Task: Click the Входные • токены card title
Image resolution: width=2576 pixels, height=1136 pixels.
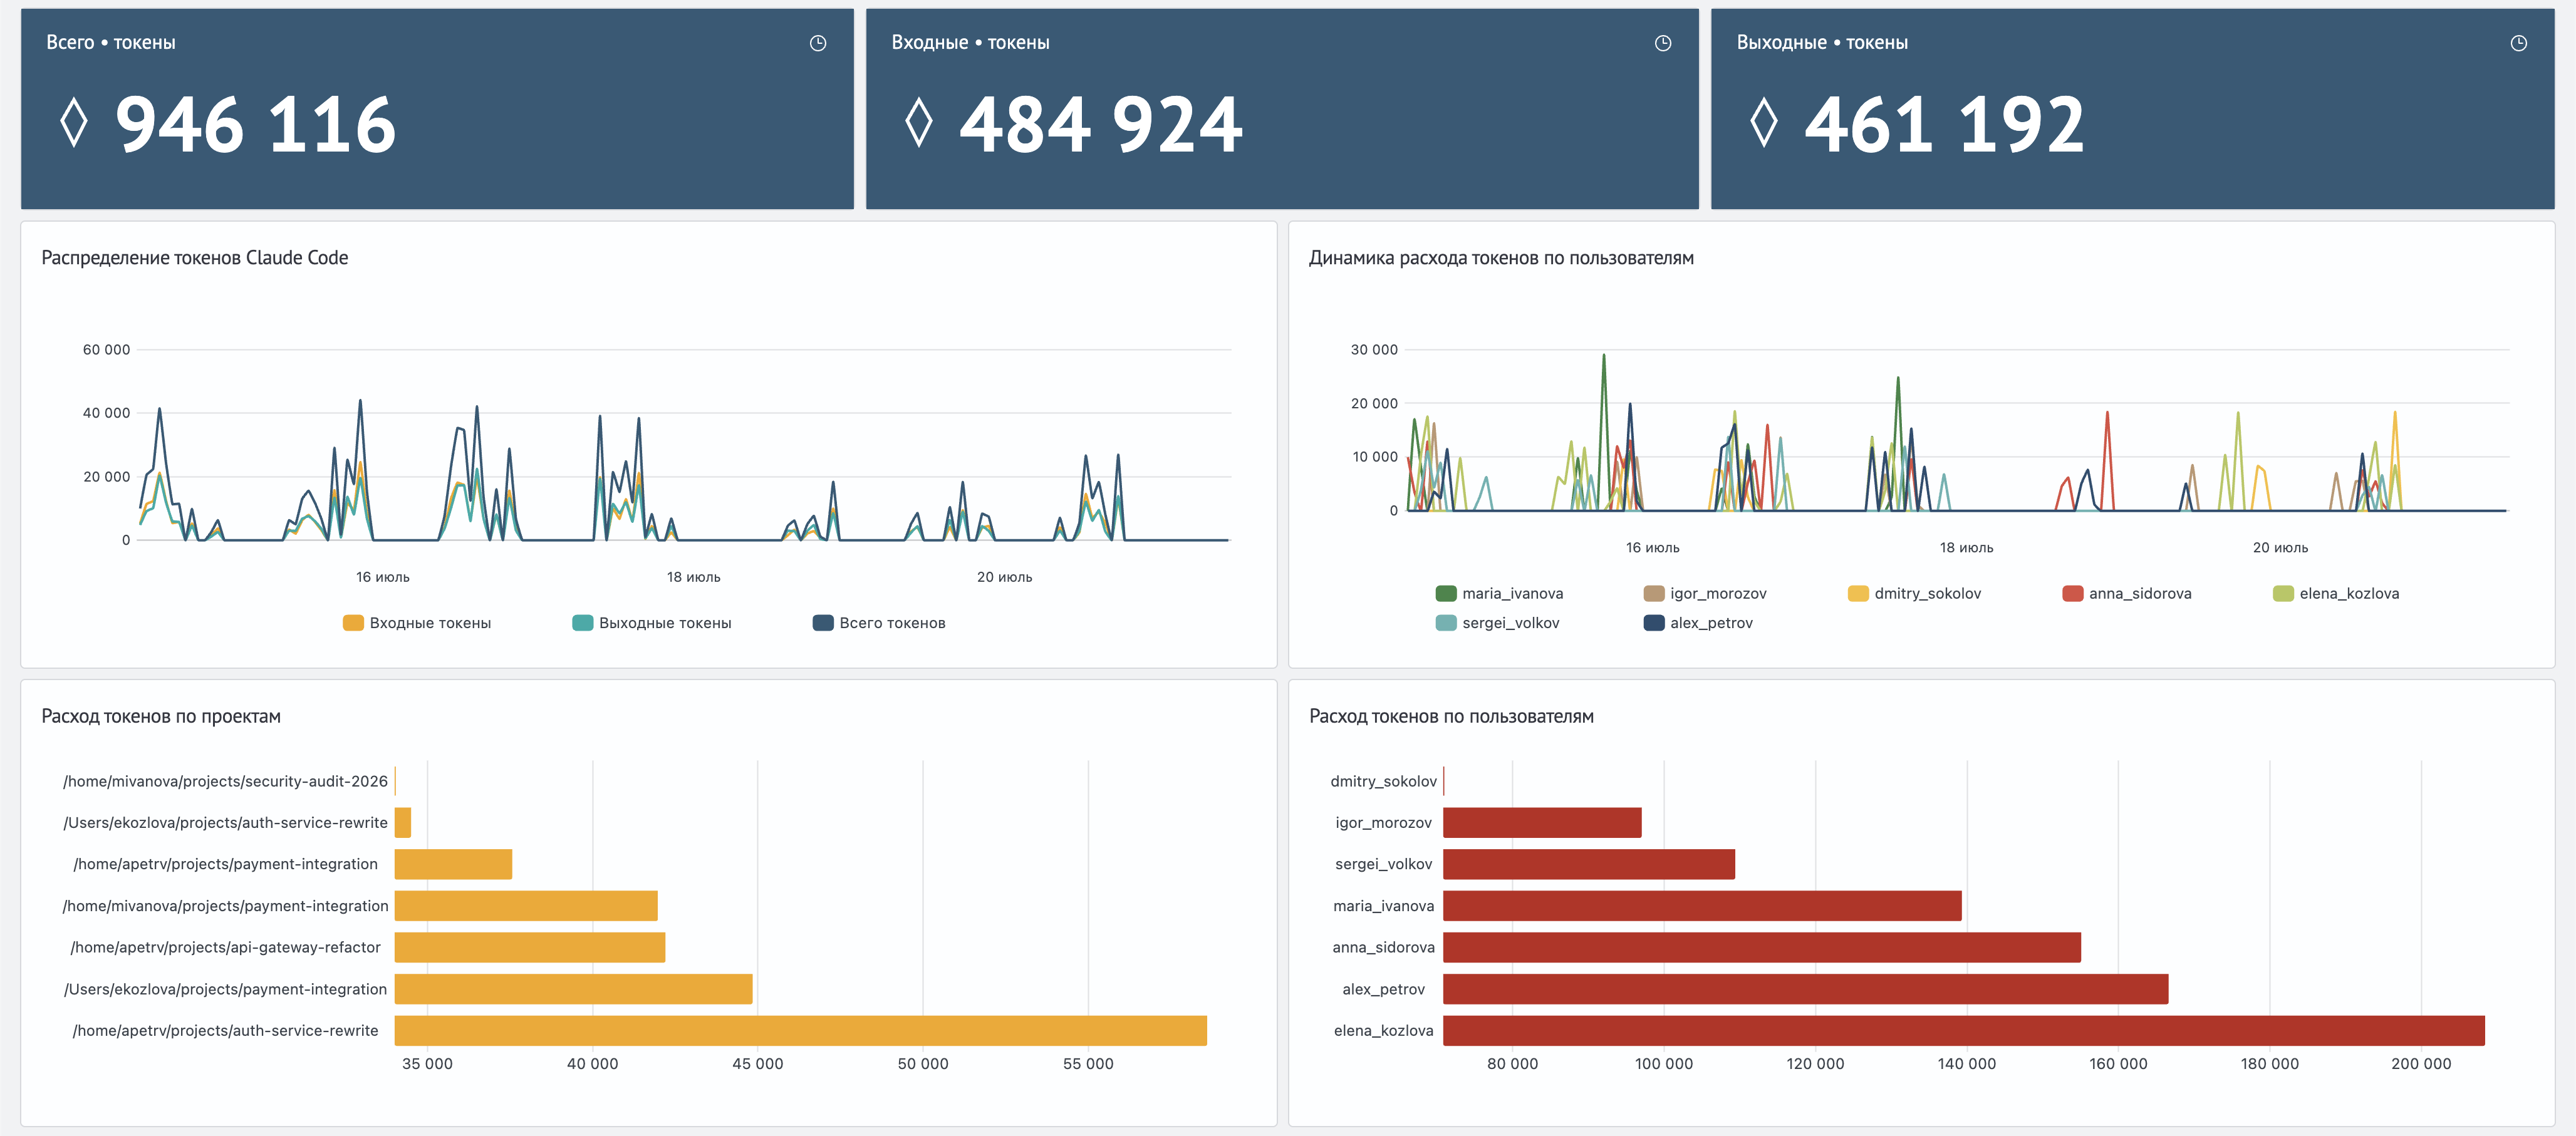Action: (970, 43)
